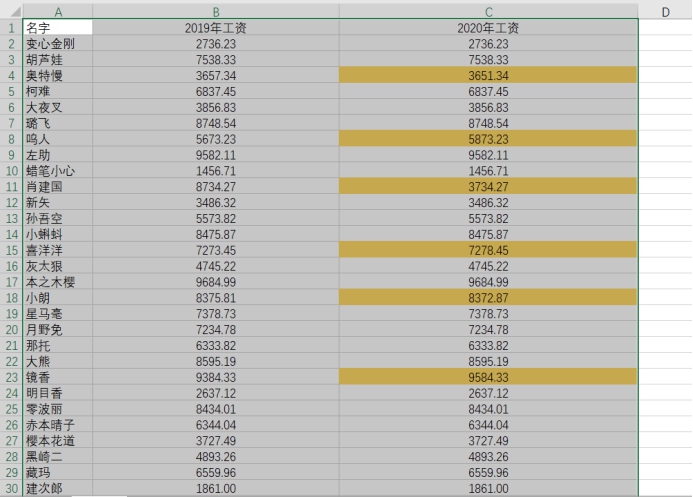Select highlighted cell 7278.45
The image size is (693, 497).
488,250
